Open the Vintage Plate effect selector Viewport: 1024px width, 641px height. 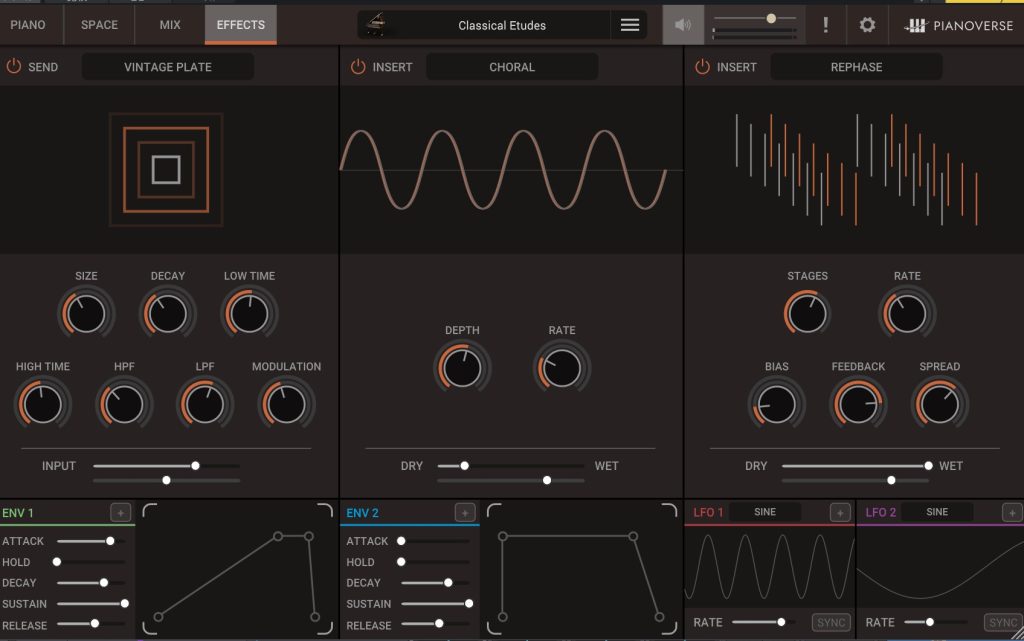[167, 67]
